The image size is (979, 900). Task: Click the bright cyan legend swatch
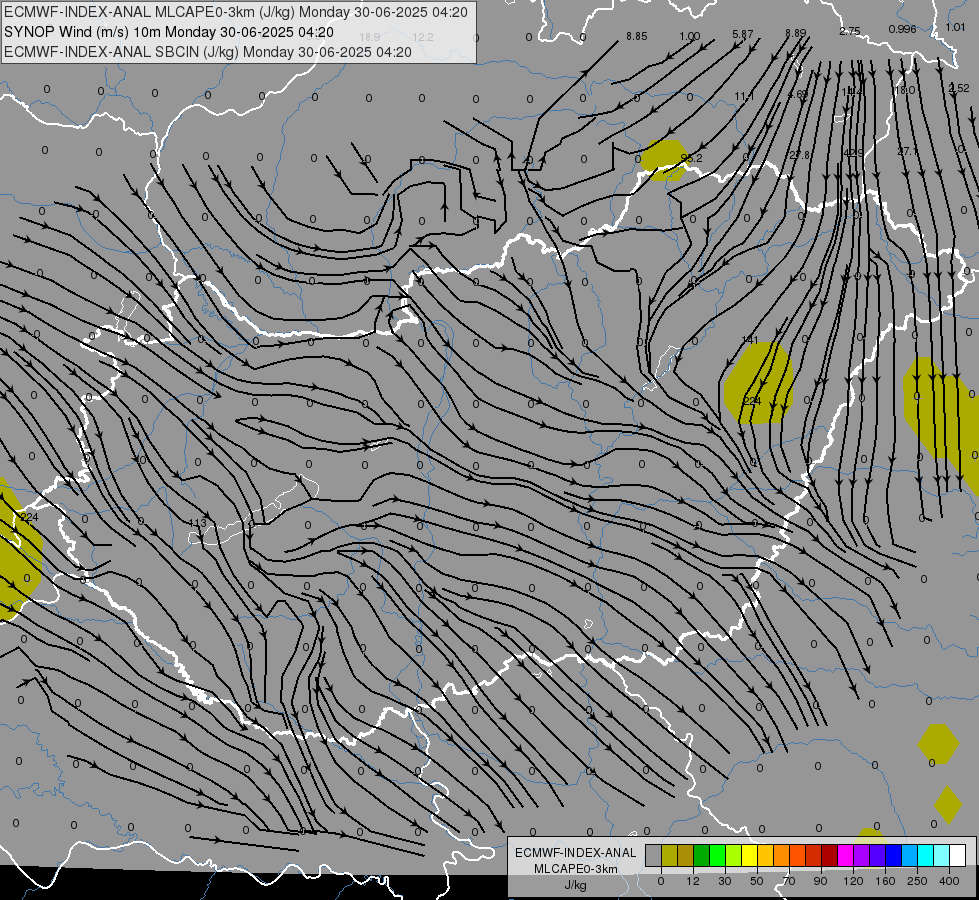point(925,855)
